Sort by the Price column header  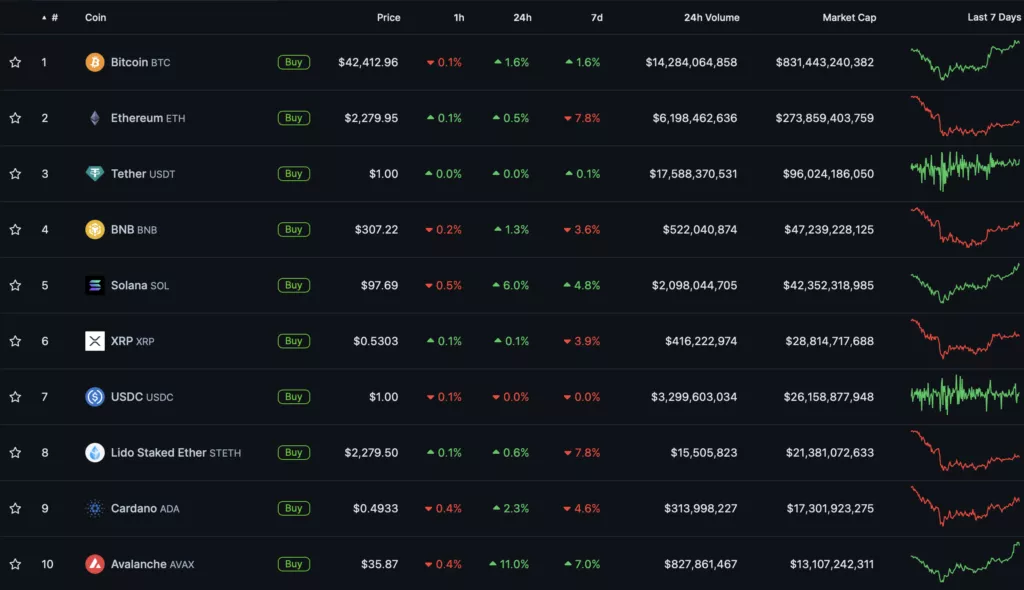click(389, 18)
